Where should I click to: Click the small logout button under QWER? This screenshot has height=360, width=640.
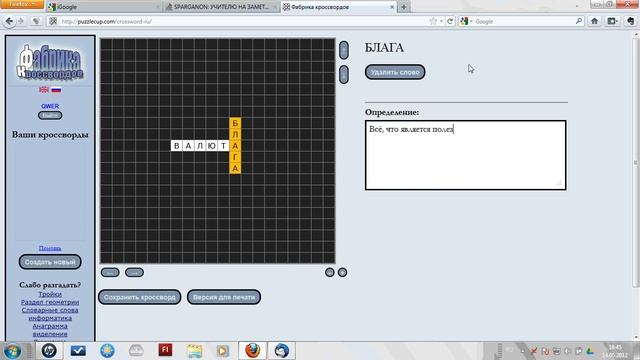50,116
